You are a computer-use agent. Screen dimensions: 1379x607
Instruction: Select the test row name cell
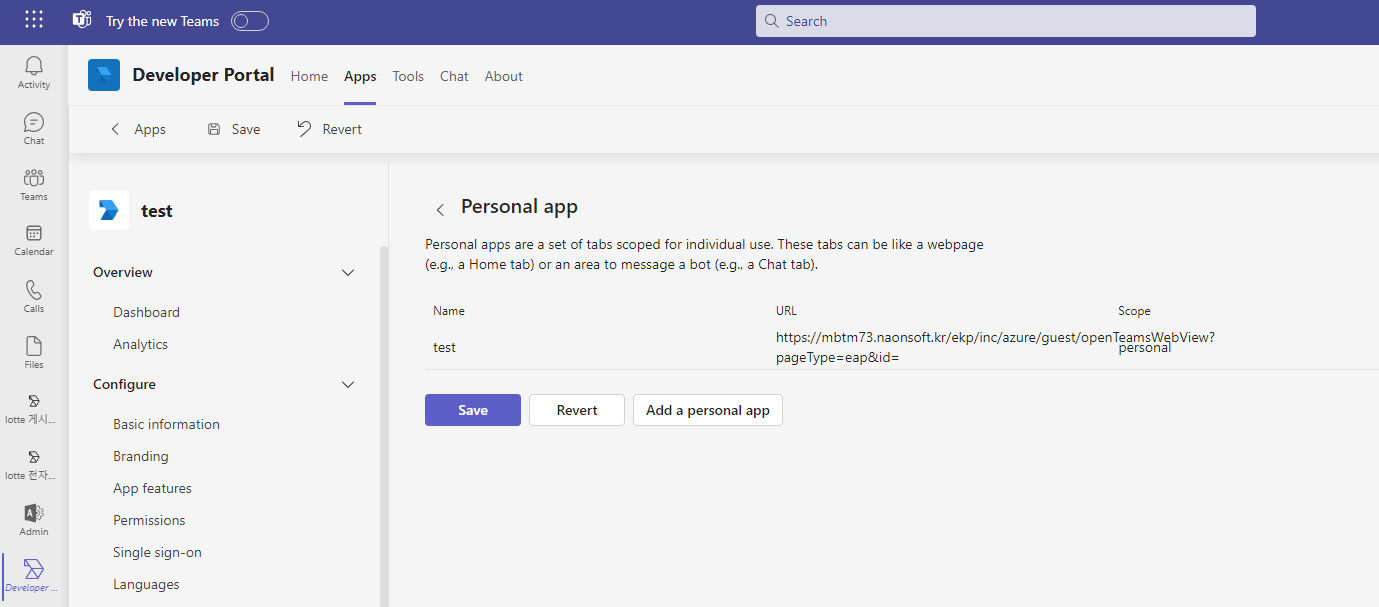pos(444,347)
